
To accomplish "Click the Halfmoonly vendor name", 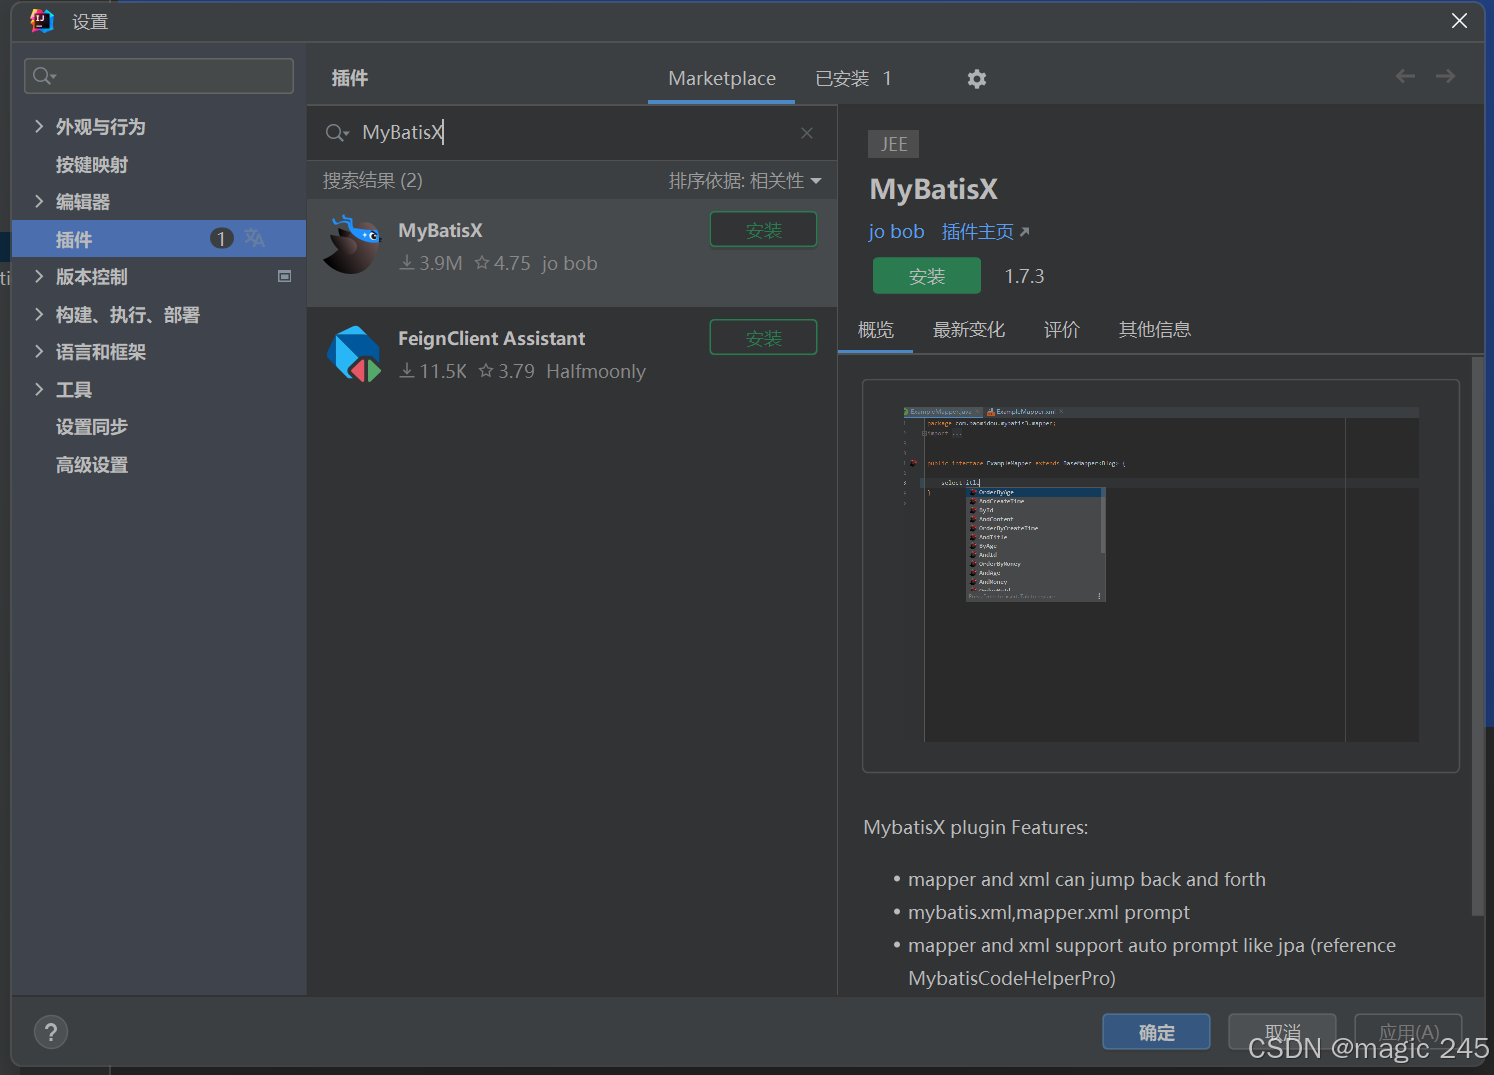I will (x=596, y=371).
